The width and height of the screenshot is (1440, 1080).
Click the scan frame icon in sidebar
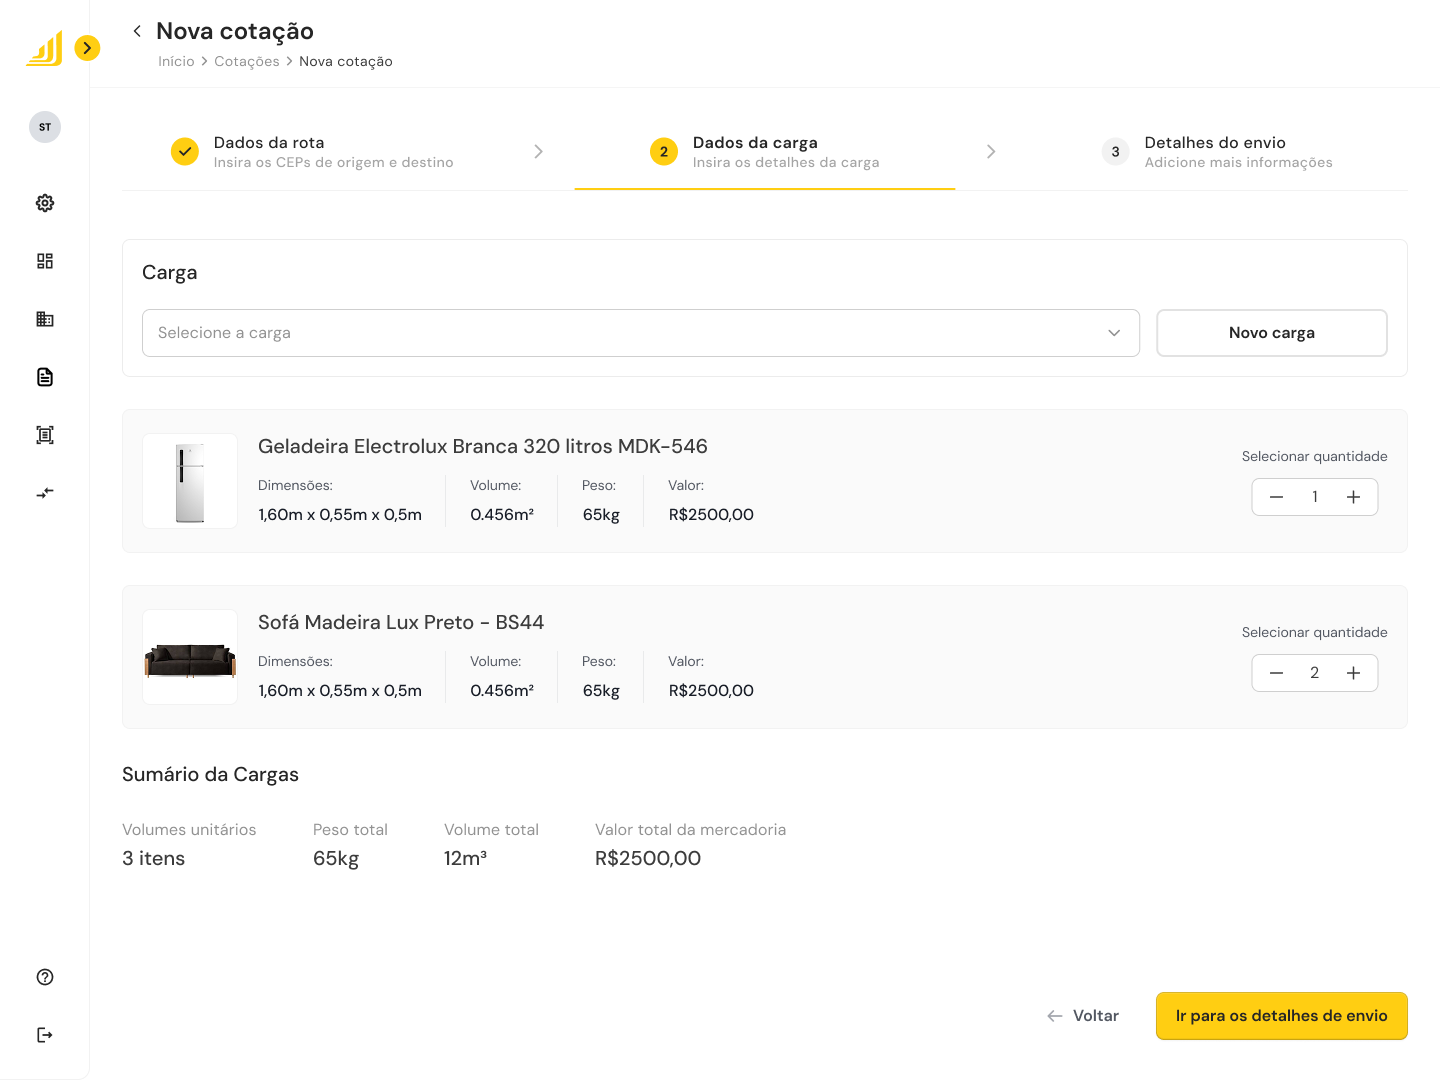(x=45, y=435)
